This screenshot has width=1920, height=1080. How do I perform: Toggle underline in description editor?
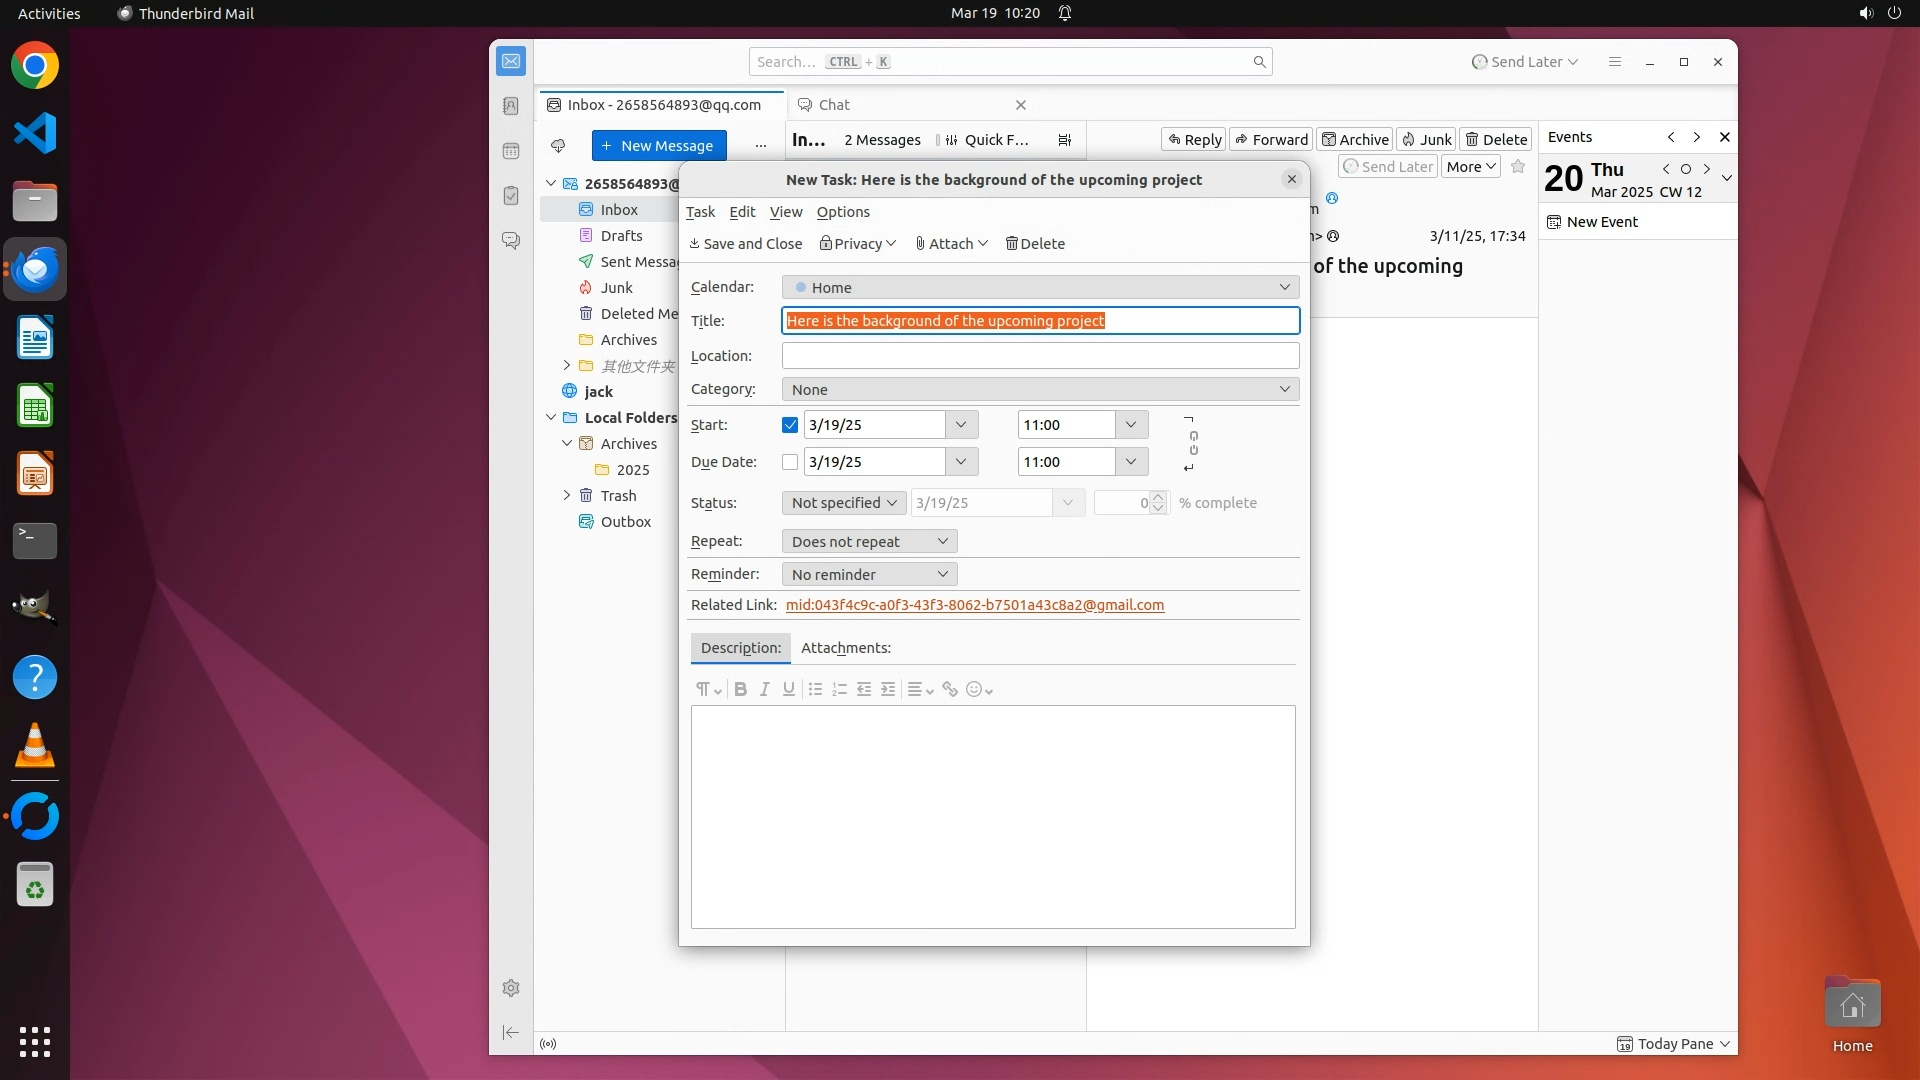coord(789,689)
